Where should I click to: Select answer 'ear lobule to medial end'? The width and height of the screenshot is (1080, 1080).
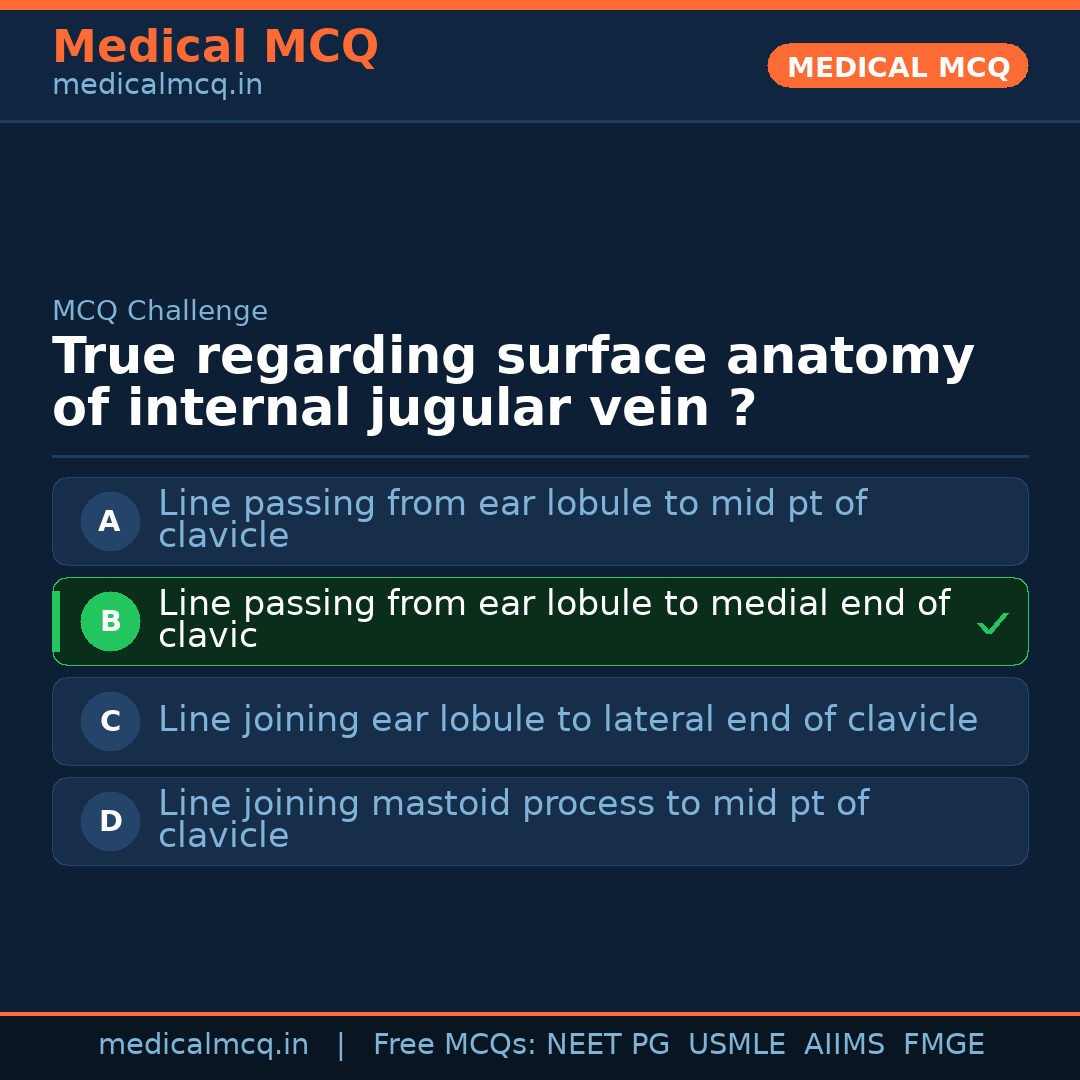click(553, 619)
